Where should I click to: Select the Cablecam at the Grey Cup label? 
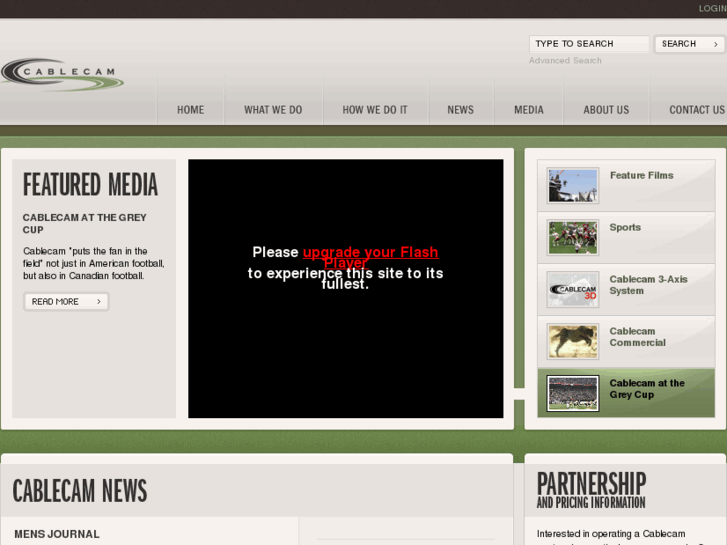(x=647, y=389)
